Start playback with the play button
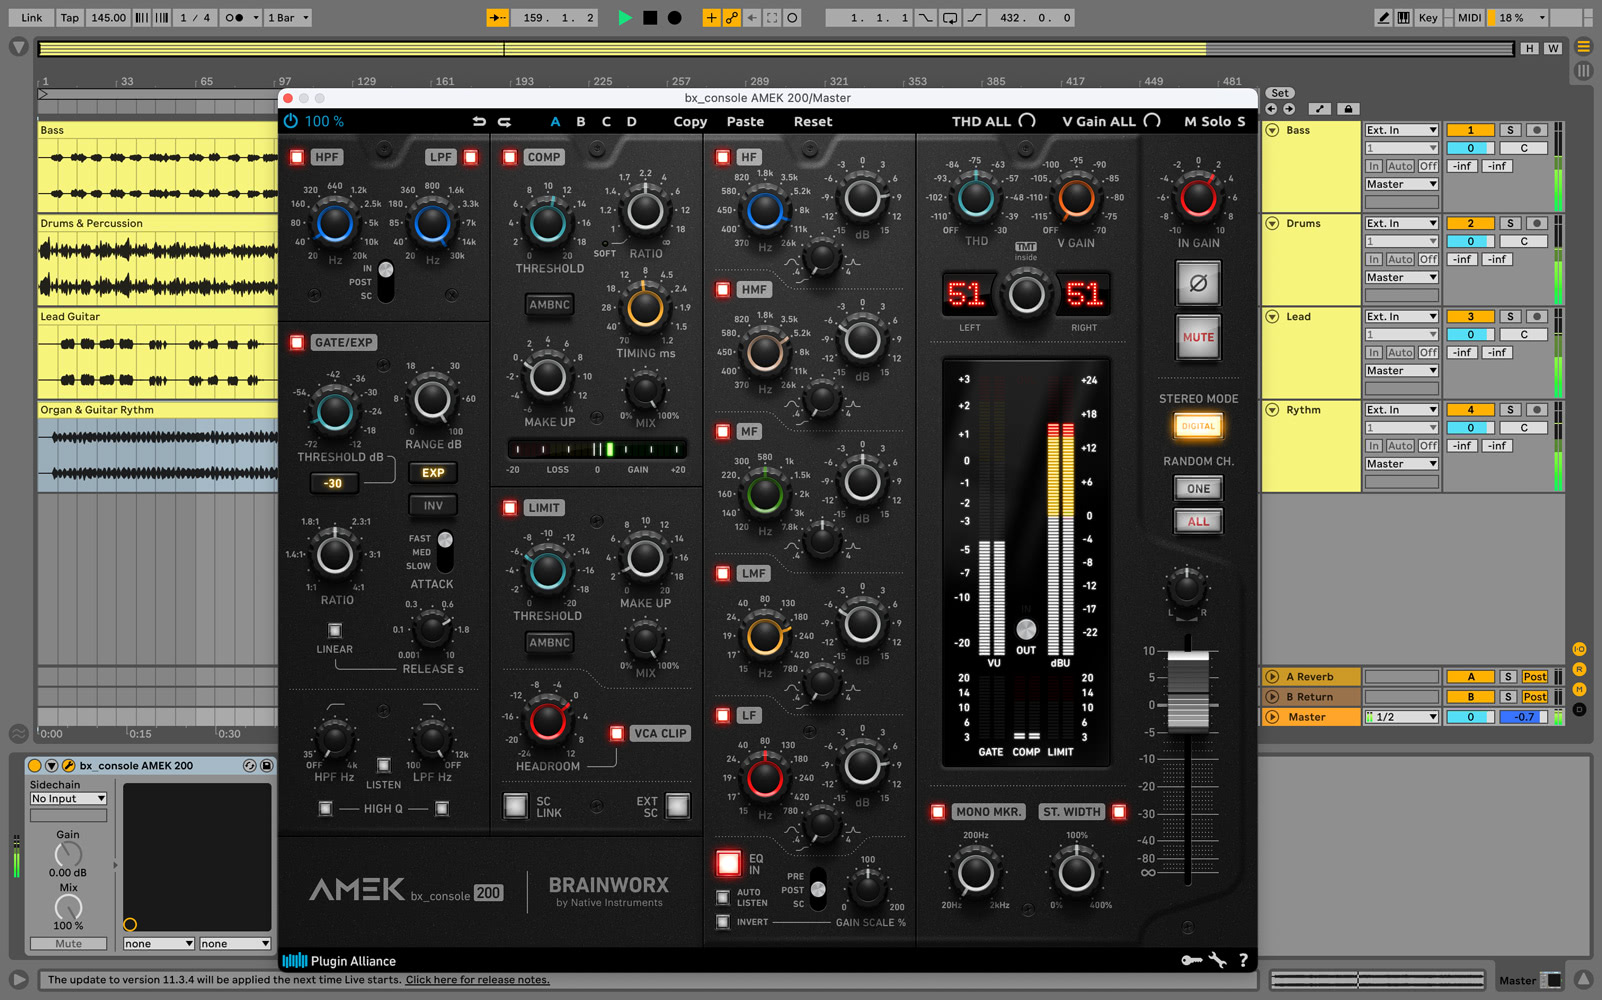This screenshot has width=1602, height=1000. 625,17
